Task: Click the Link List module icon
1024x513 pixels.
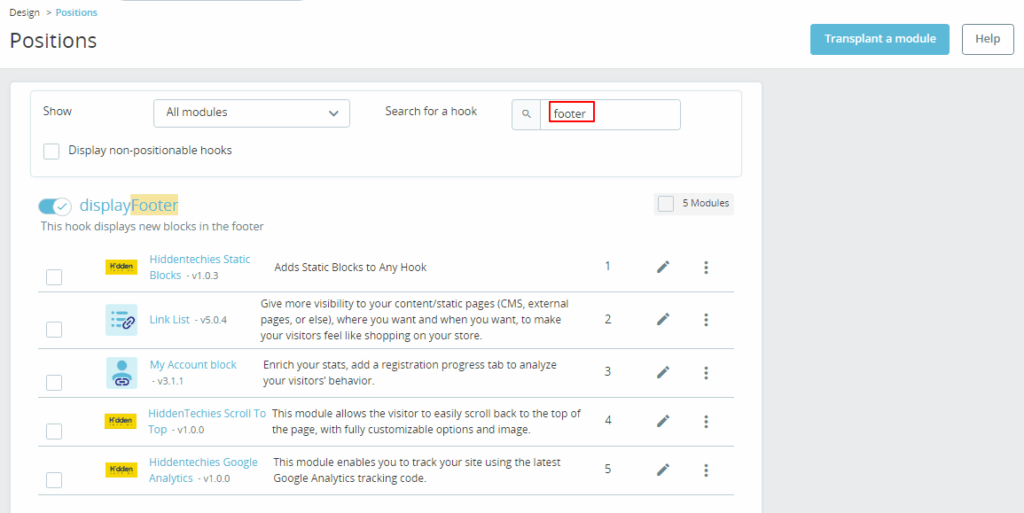Action: (x=121, y=320)
